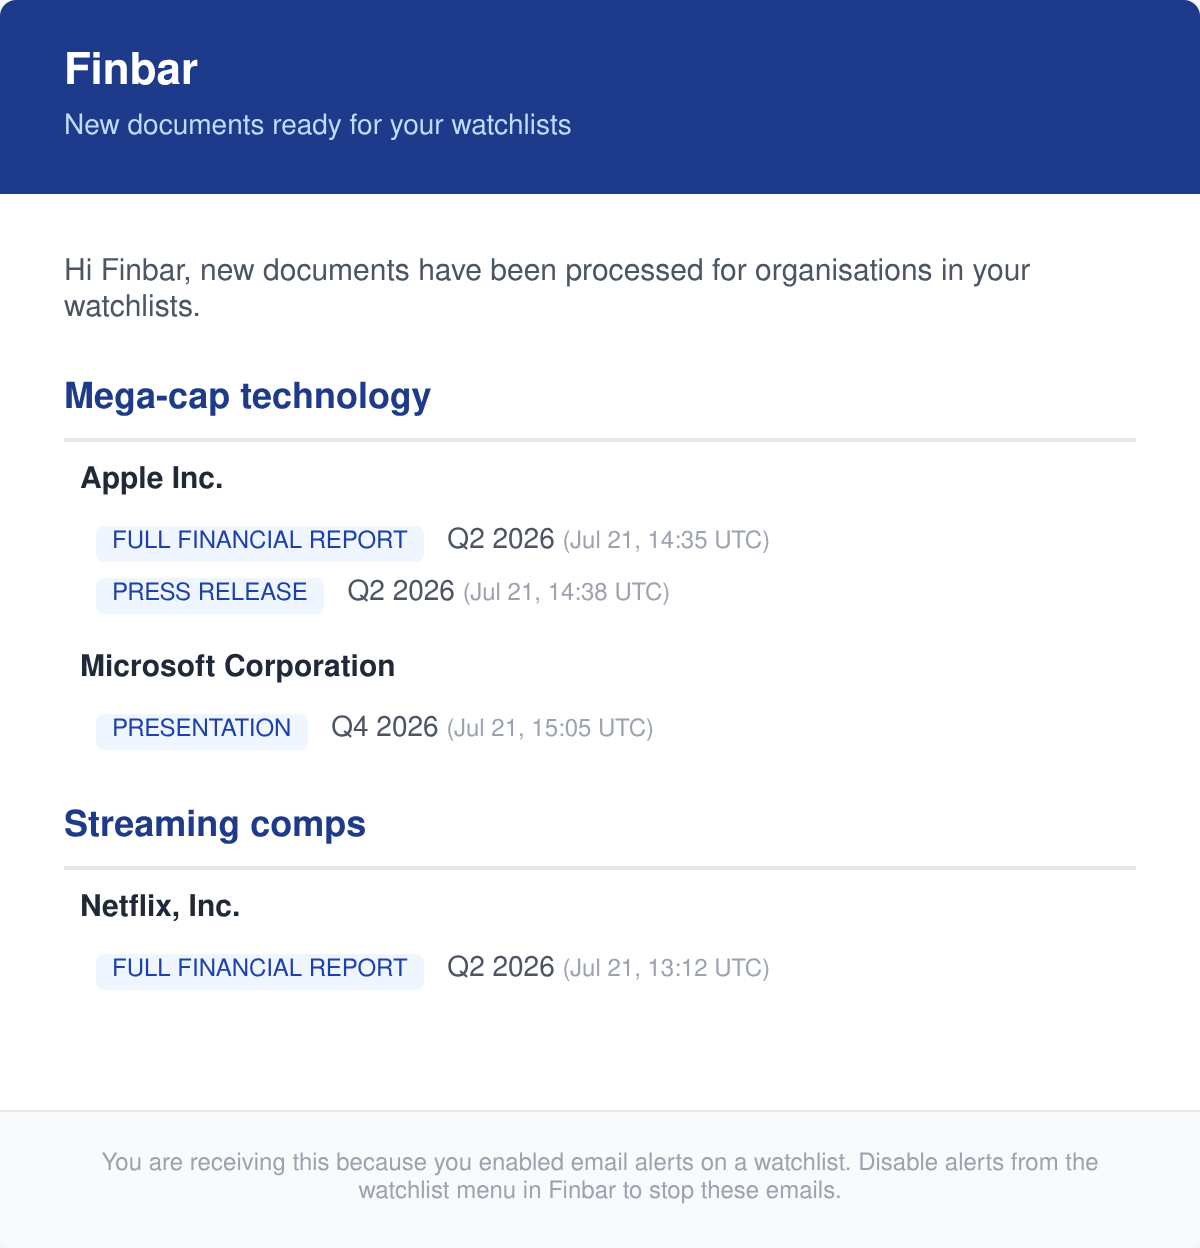Click the Jul 21, 14:35 UTC timestamp
This screenshot has height=1248, width=1200.
666,541
